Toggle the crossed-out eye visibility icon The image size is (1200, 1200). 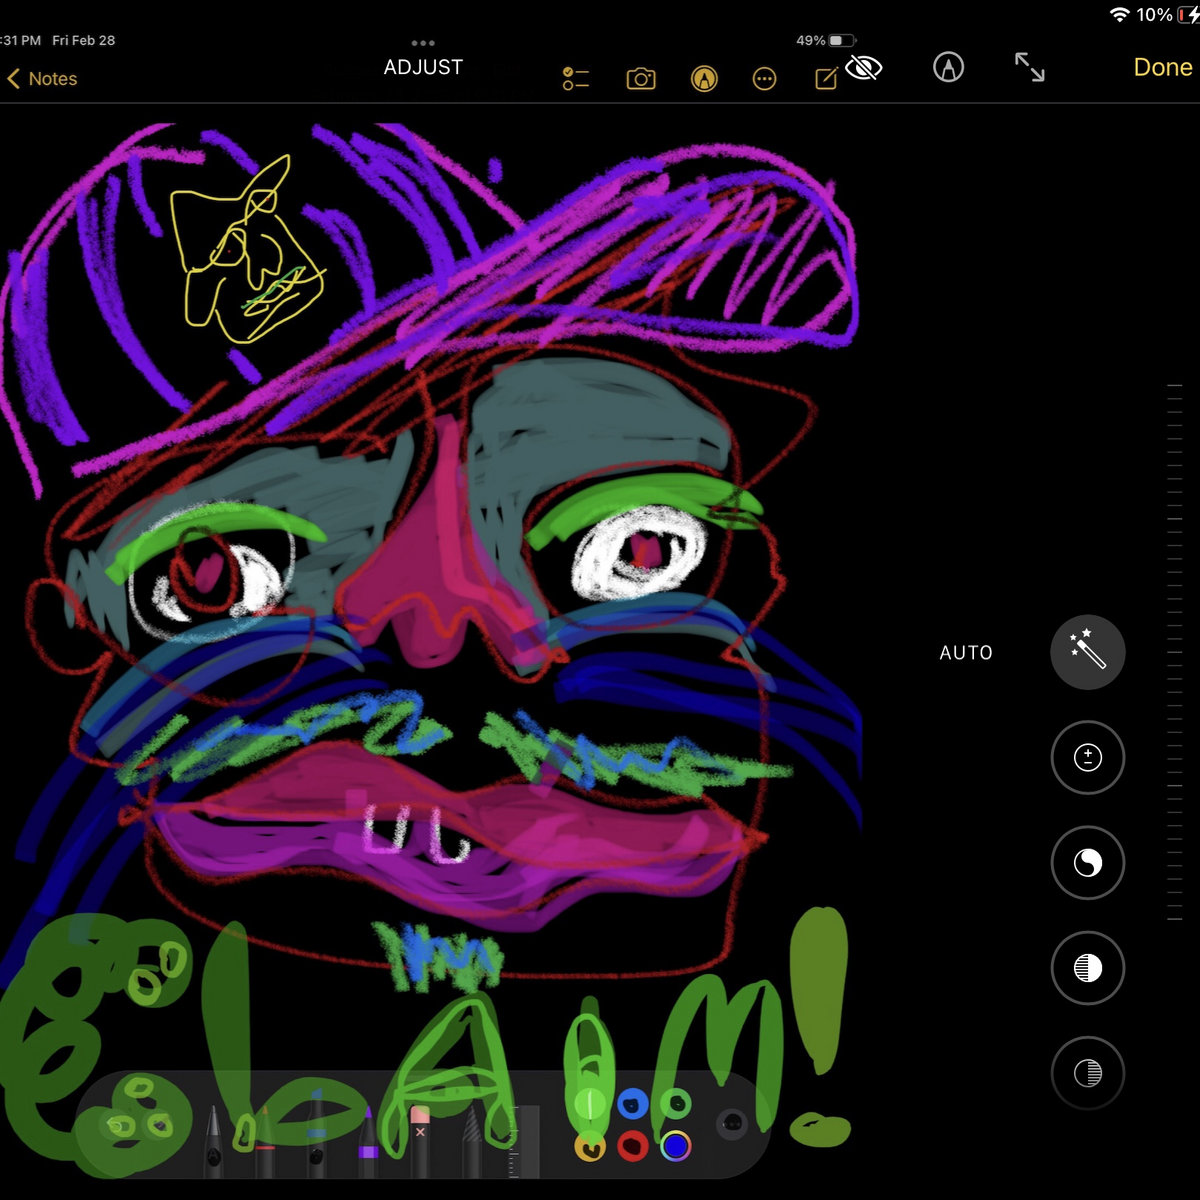864,68
